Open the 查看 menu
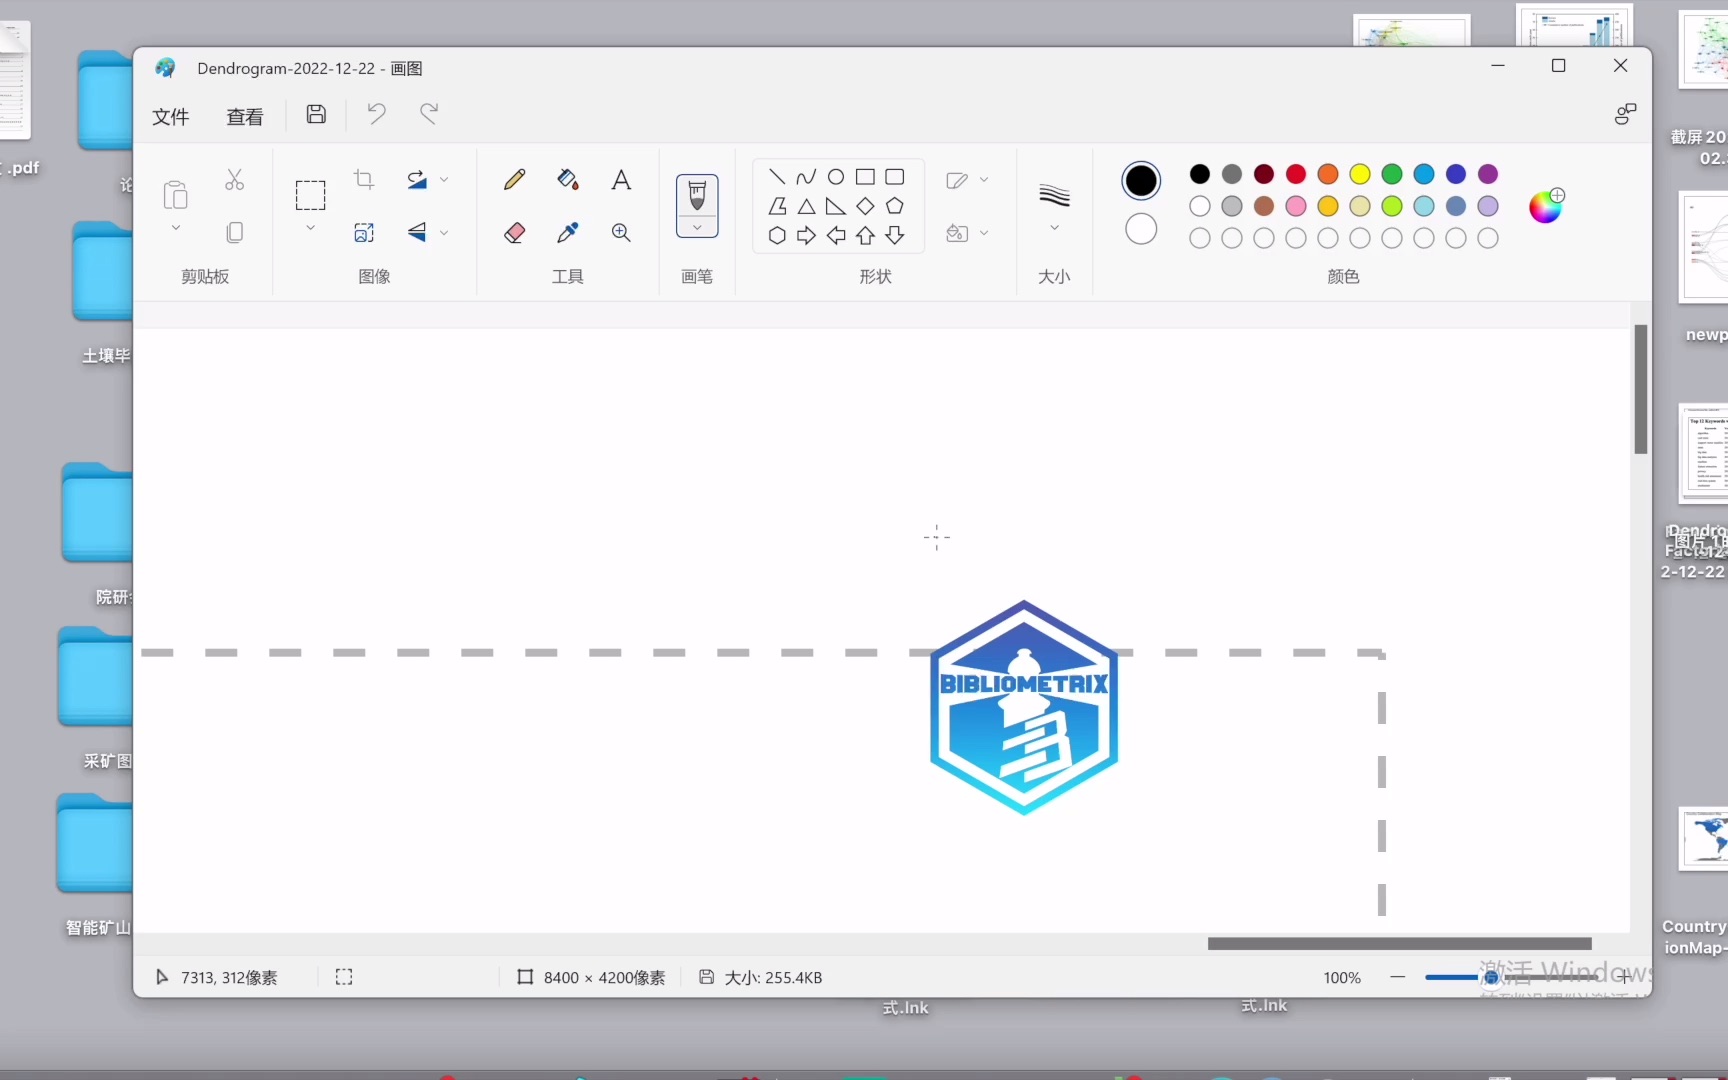This screenshot has width=1728, height=1080. point(245,117)
